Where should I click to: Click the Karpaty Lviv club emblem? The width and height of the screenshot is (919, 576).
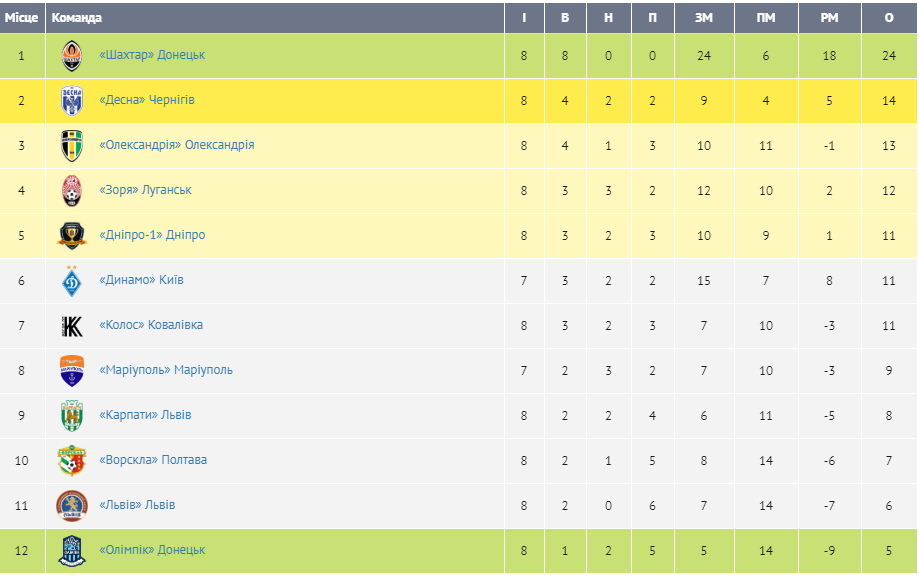click(72, 416)
